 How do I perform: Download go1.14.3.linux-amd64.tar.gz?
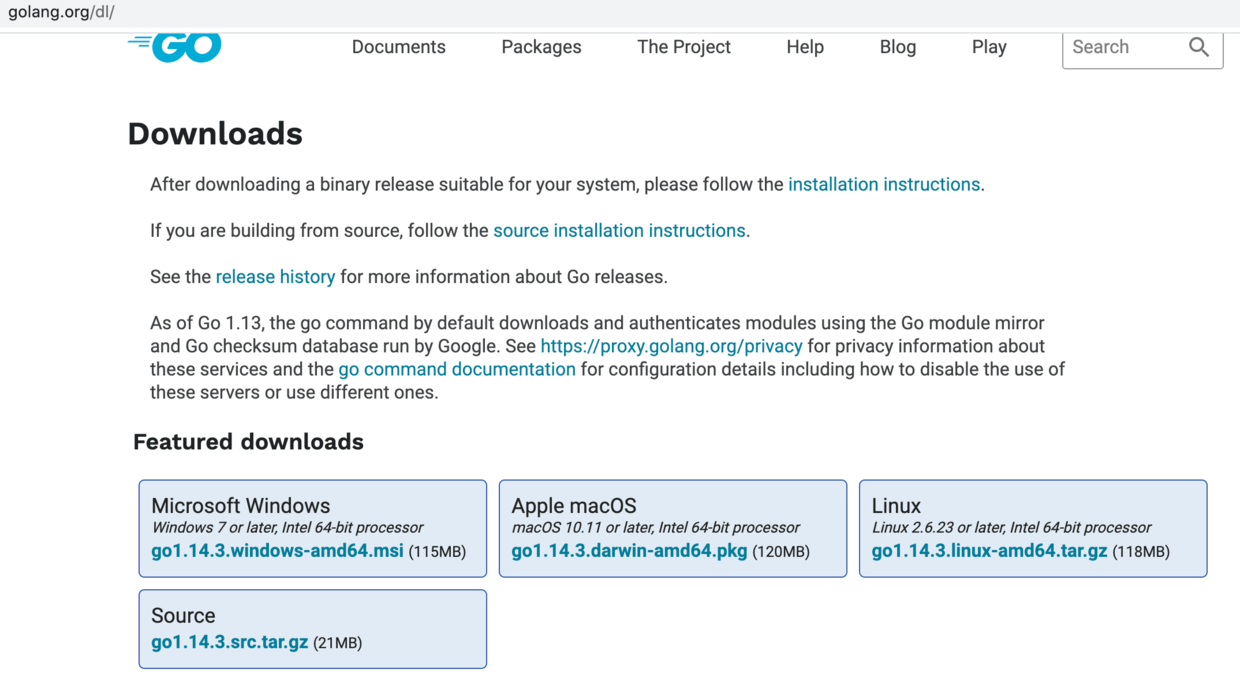(x=989, y=551)
